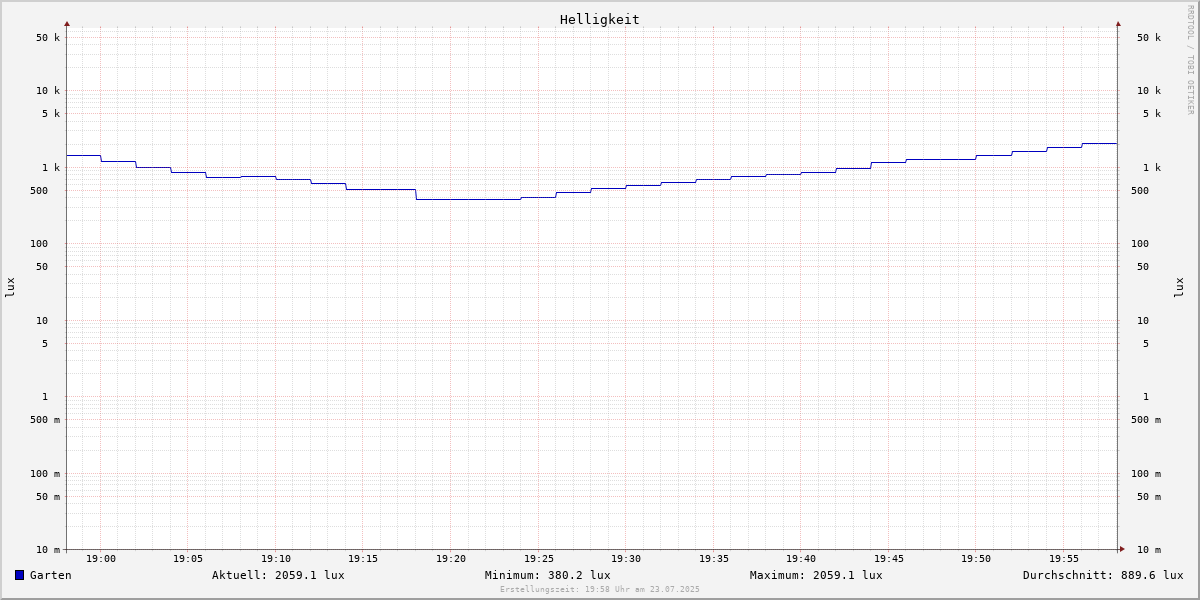Click the '19:50' time axis label
The width and height of the screenshot is (1200, 600).
pos(976,559)
